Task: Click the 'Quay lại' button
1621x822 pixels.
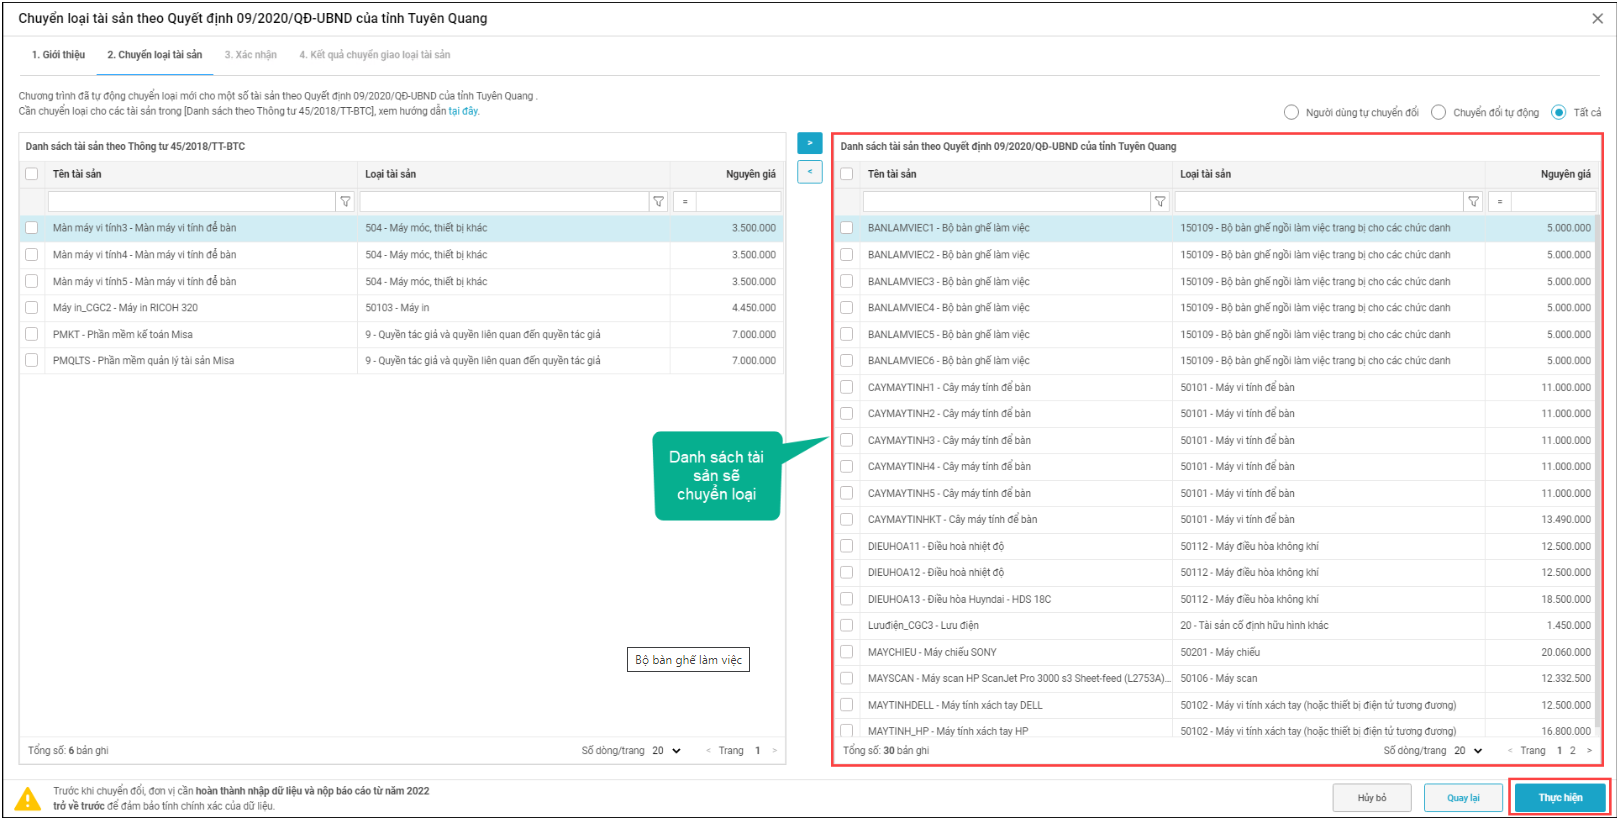Action: [1463, 798]
